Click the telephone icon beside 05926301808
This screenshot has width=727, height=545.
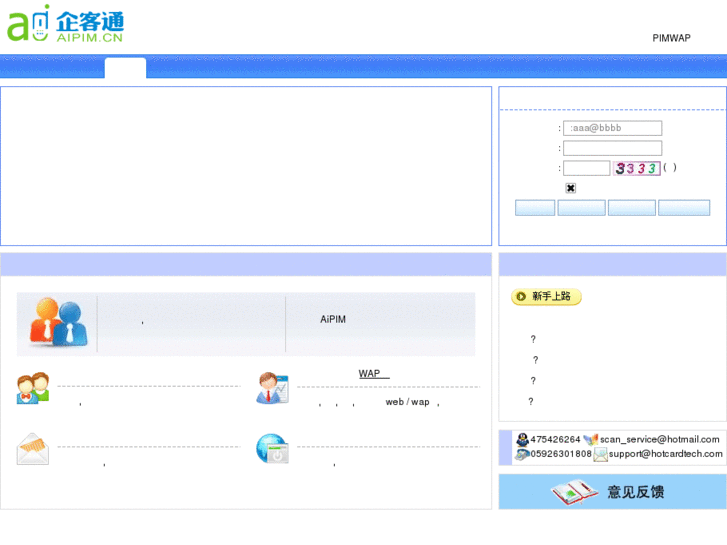tap(523, 454)
